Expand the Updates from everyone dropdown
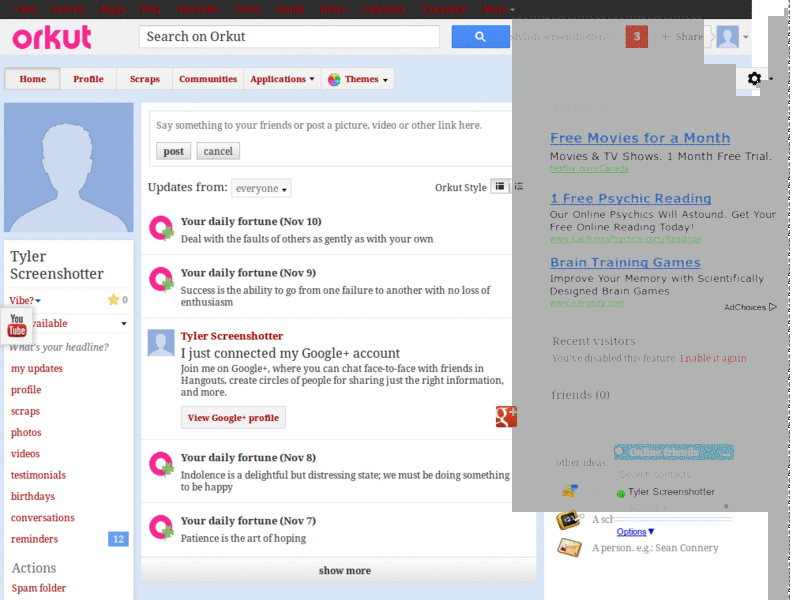800x600 pixels. [261, 188]
